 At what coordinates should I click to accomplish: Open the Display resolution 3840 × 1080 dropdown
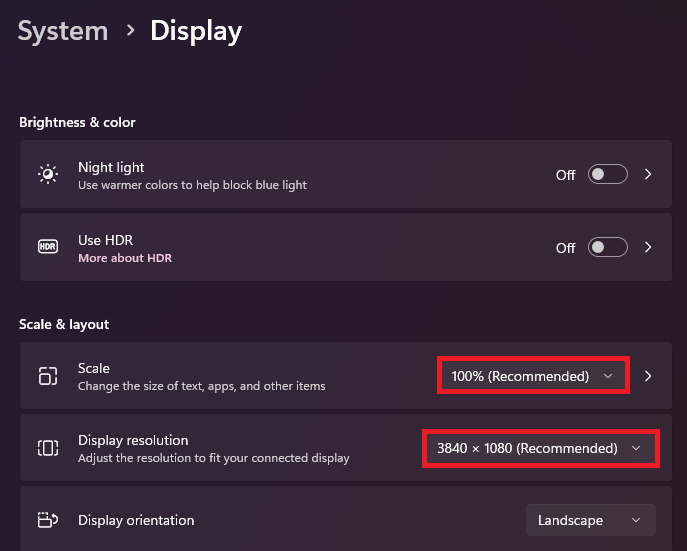point(540,448)
